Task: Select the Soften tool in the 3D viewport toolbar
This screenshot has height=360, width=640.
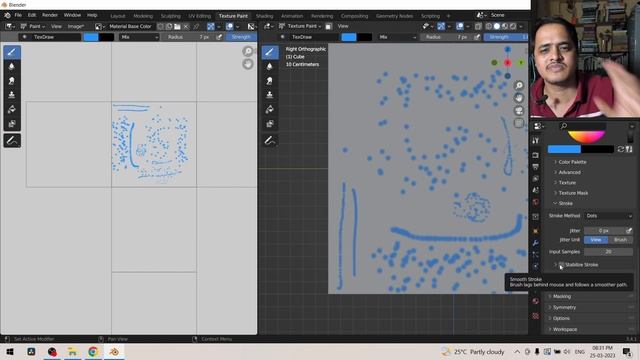Action: tap(269, 66)
